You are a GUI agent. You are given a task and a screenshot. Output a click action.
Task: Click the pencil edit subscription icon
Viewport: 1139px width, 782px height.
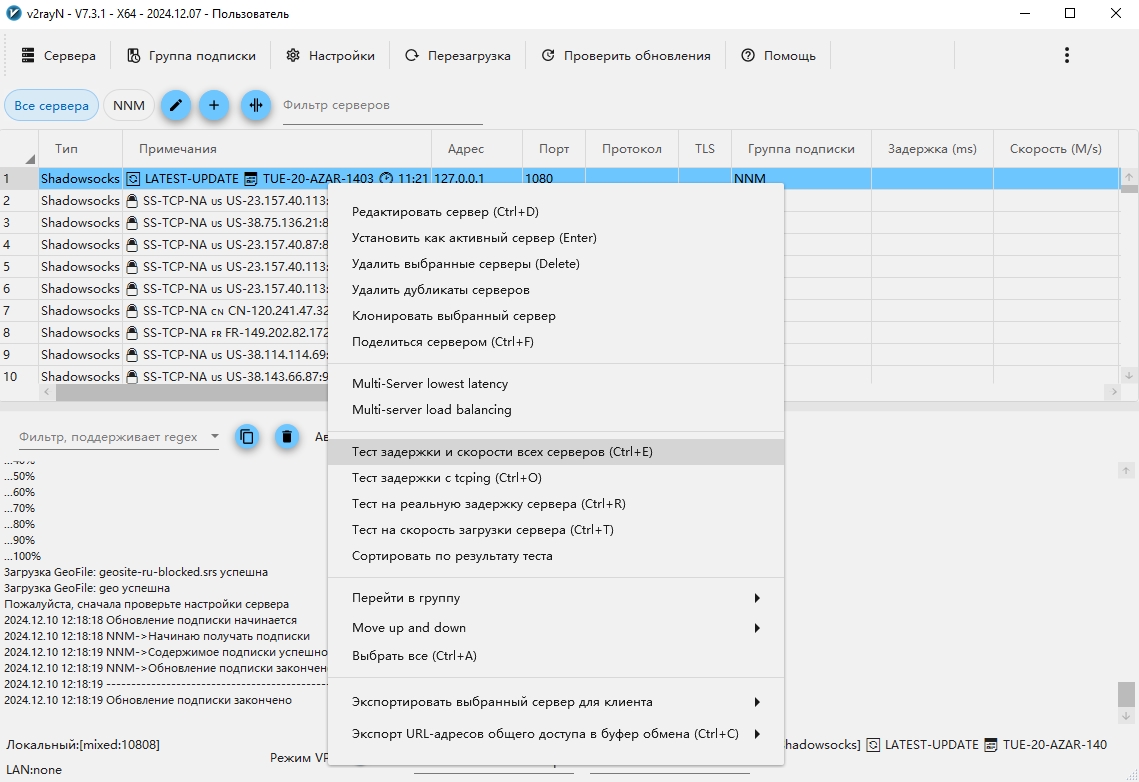176,105
